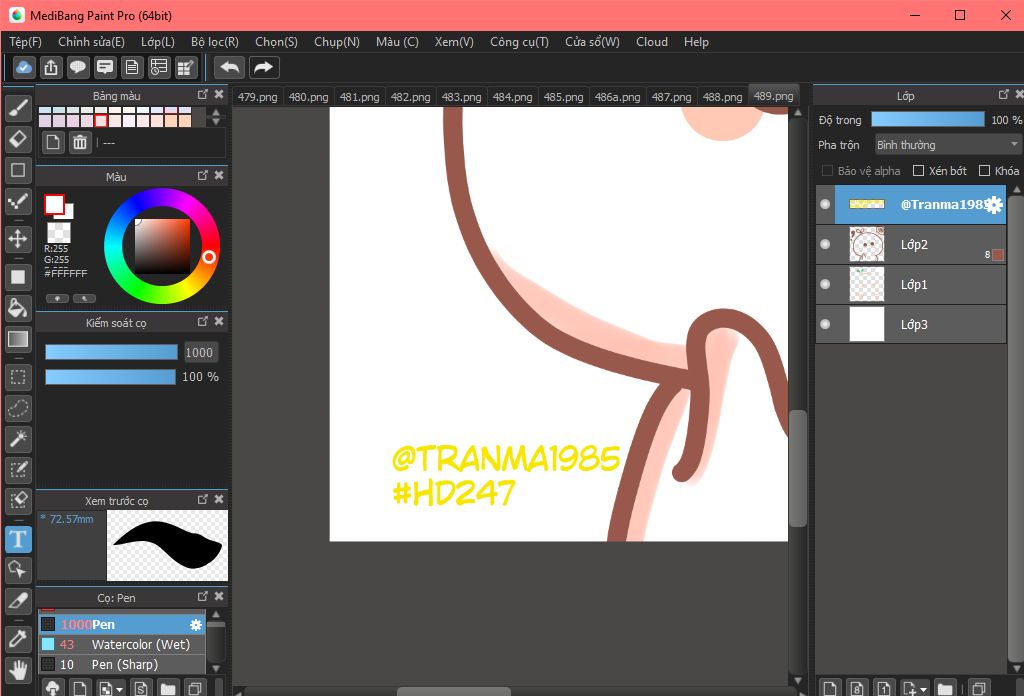This screenshot has width=1024, height=696.
Task: Select the Lớp2 layer row
Action: pos(910,245)
